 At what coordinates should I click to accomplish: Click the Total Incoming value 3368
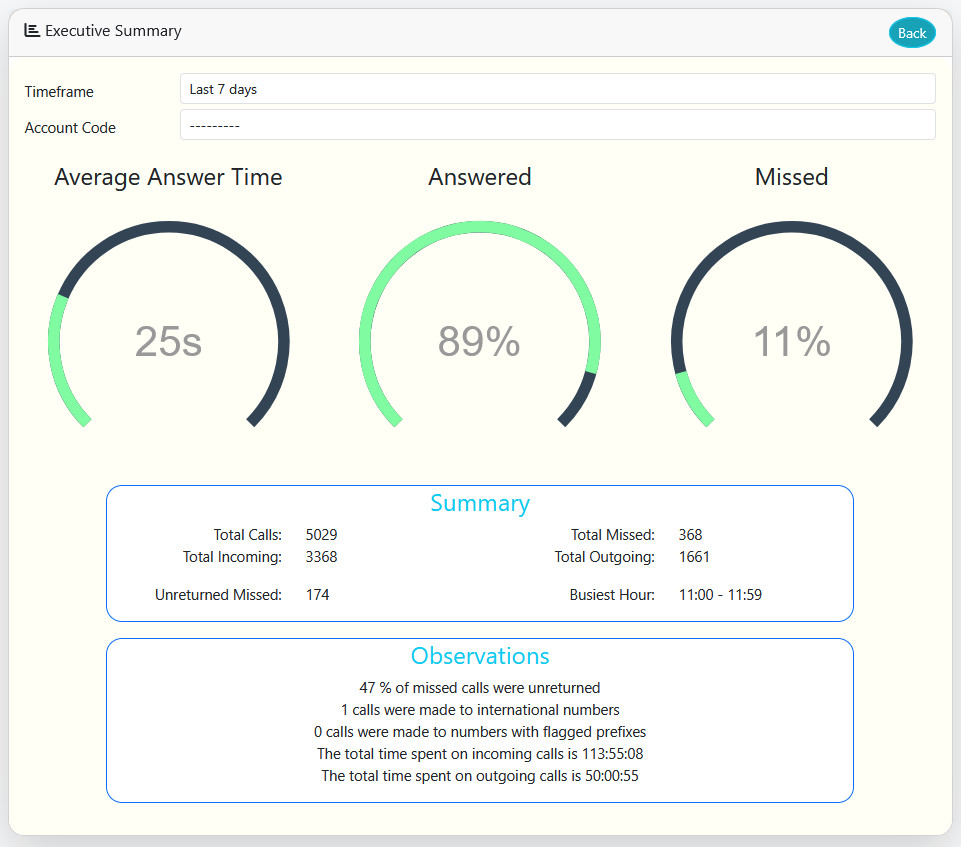click(321, 557)
